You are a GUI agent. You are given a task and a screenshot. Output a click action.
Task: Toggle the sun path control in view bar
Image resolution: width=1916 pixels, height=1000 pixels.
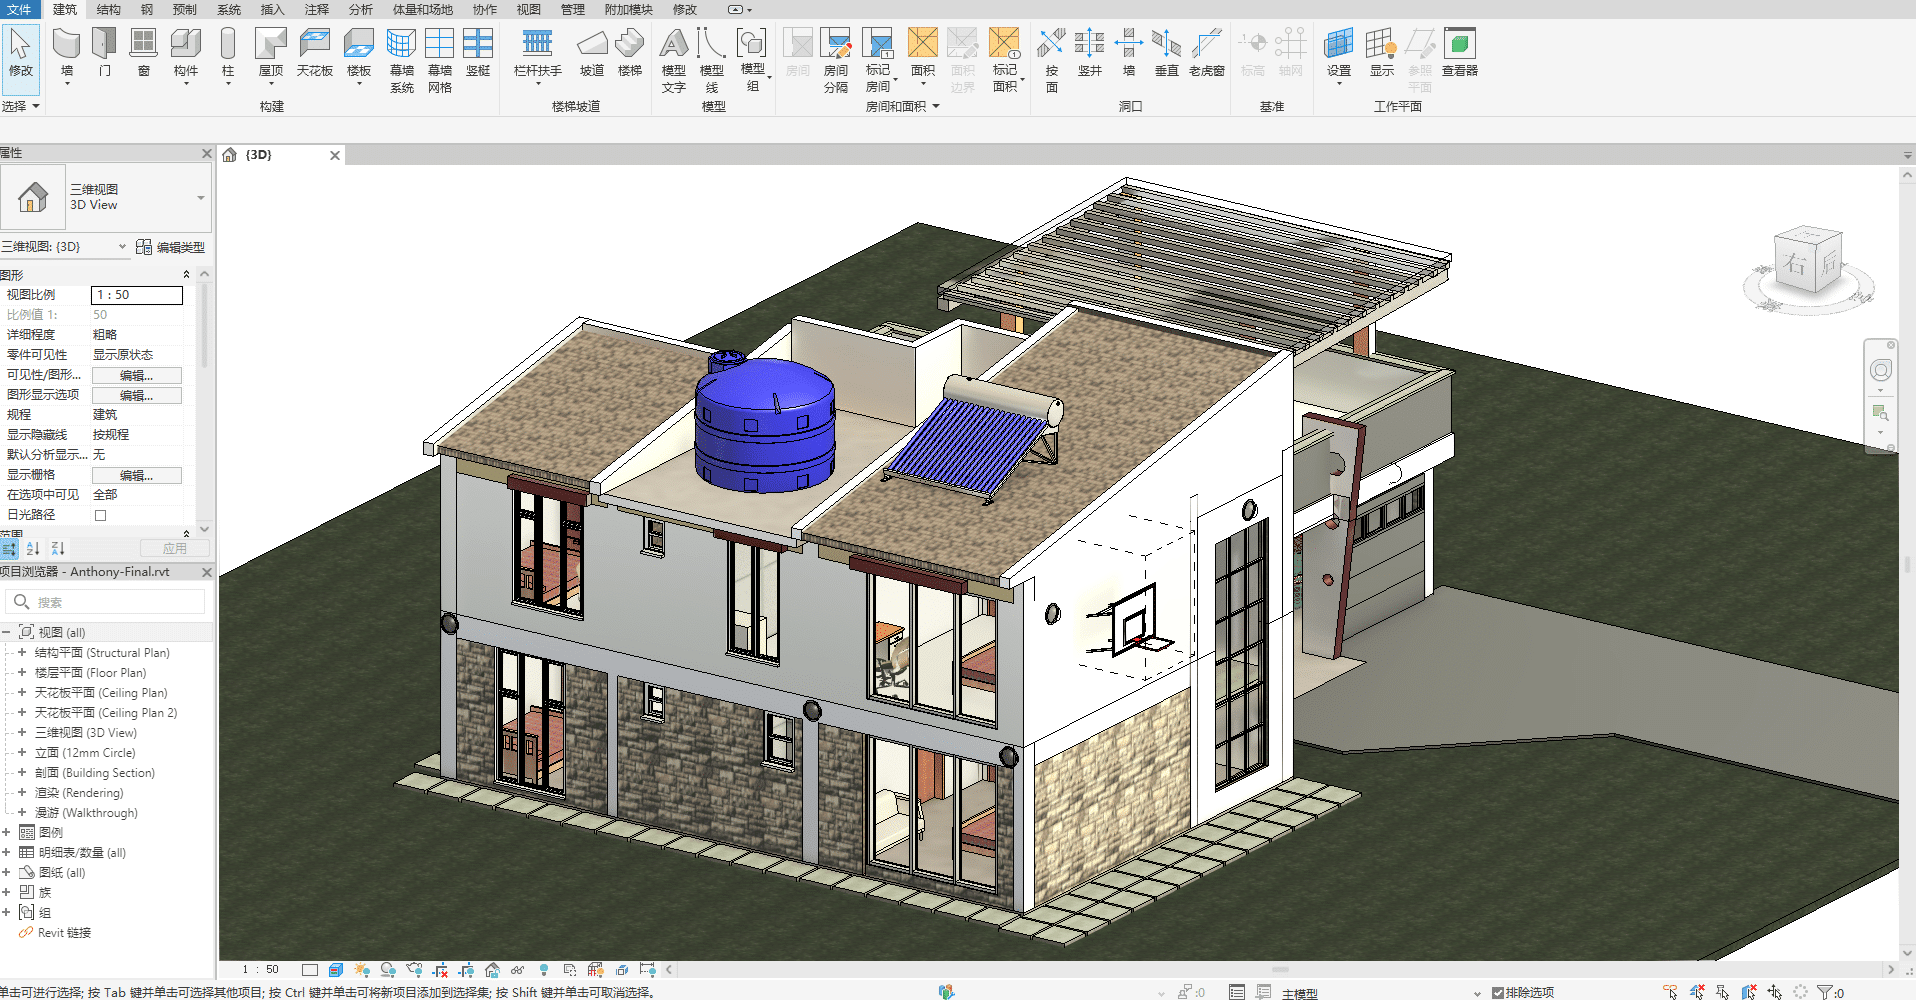point(362,968)
